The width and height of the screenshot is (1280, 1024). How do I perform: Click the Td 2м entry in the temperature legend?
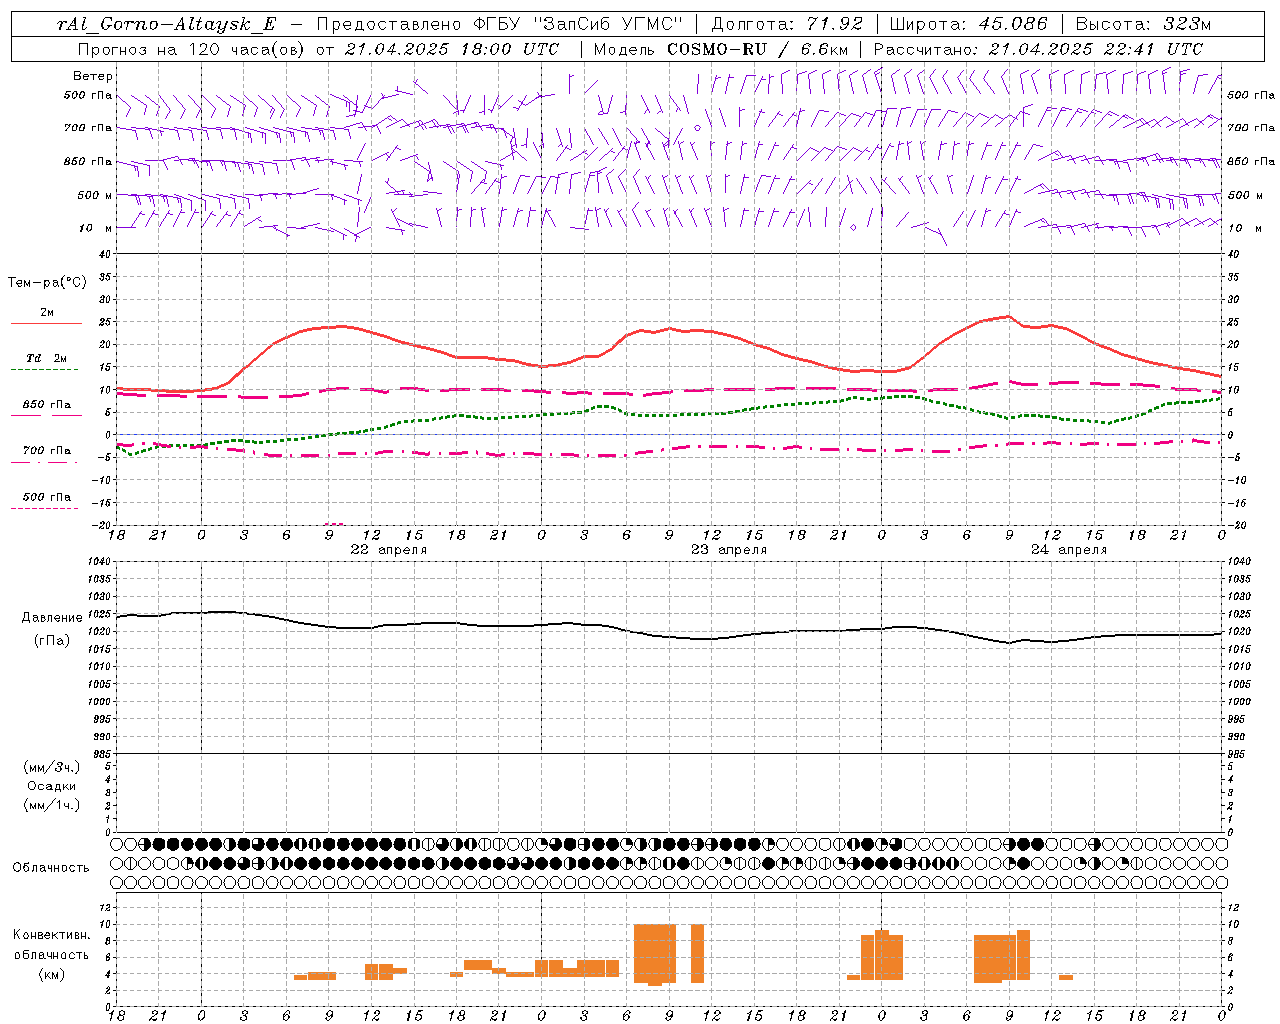point(47,358)
